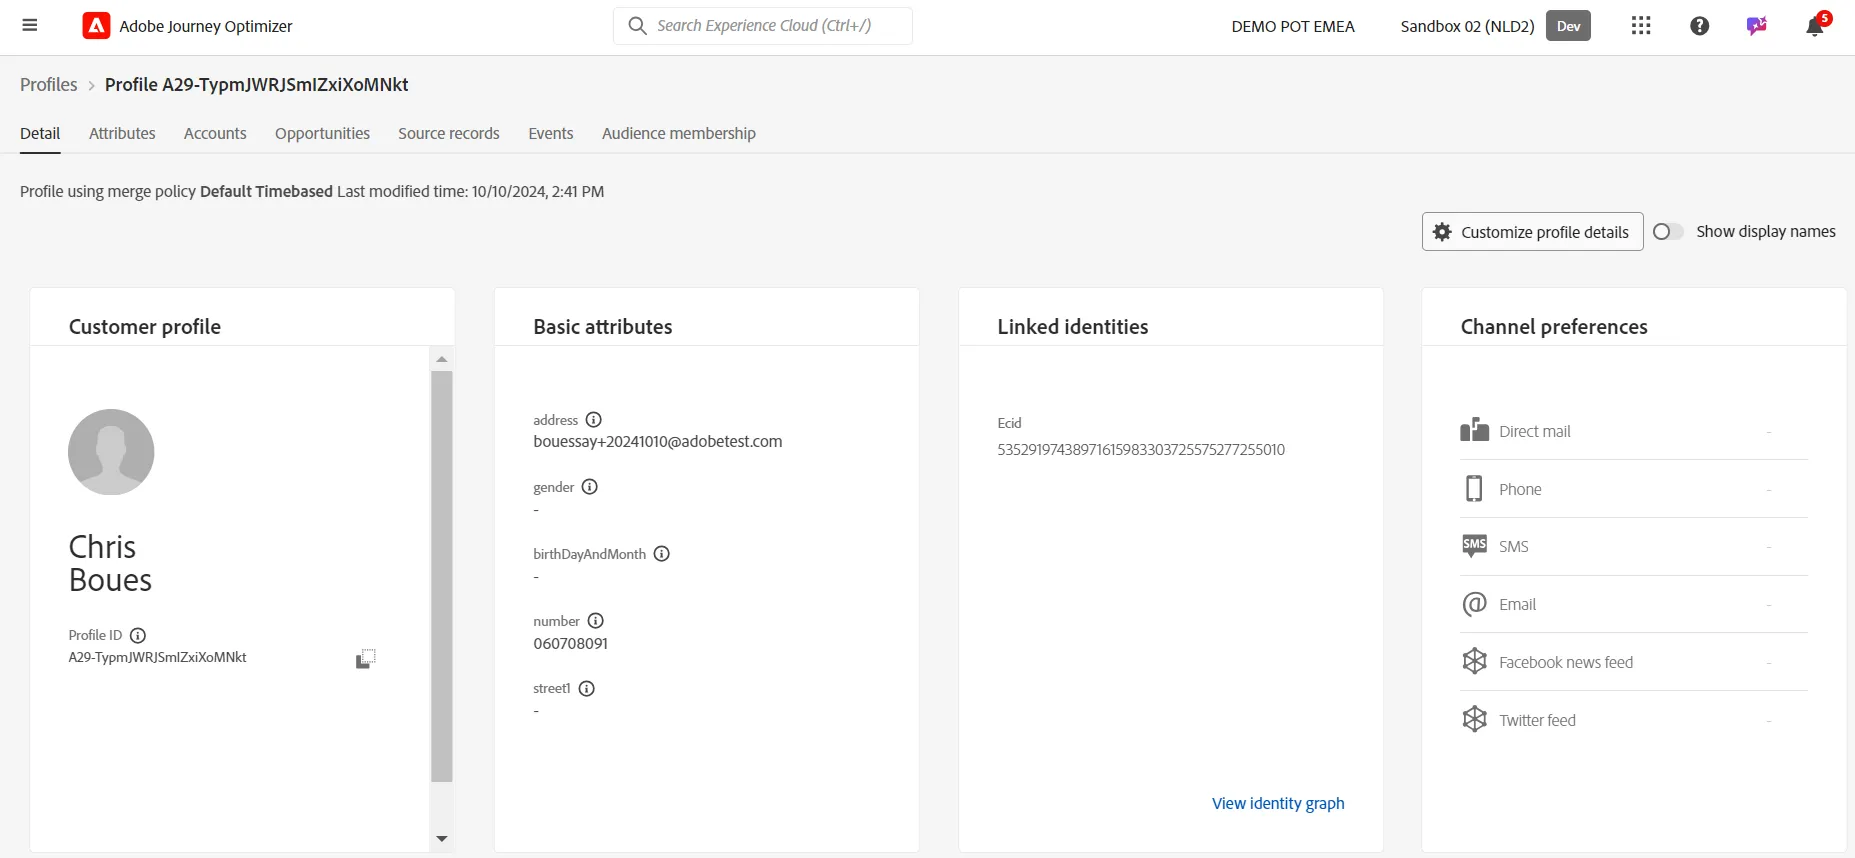Image resolution: width=1855 pixels, height=858 pixels.
Task: Click the info icon next to gender
Action: point(590,487)
